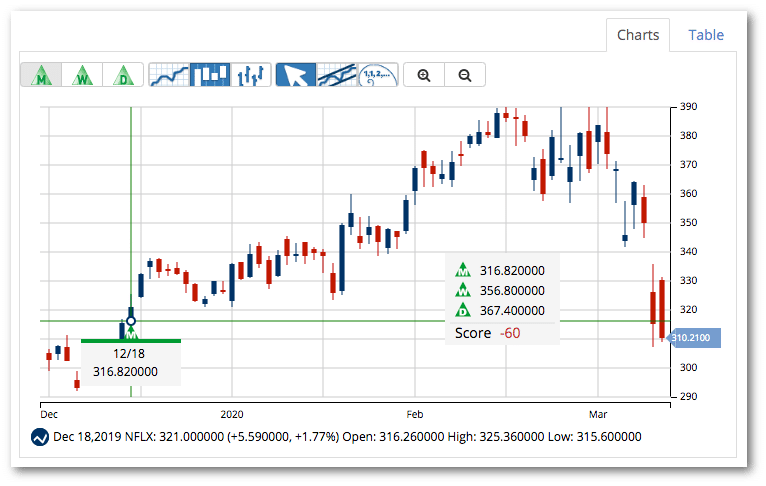766x486 pixels.
Task: Switch to line chart style
Action: [x=169, y=75]
